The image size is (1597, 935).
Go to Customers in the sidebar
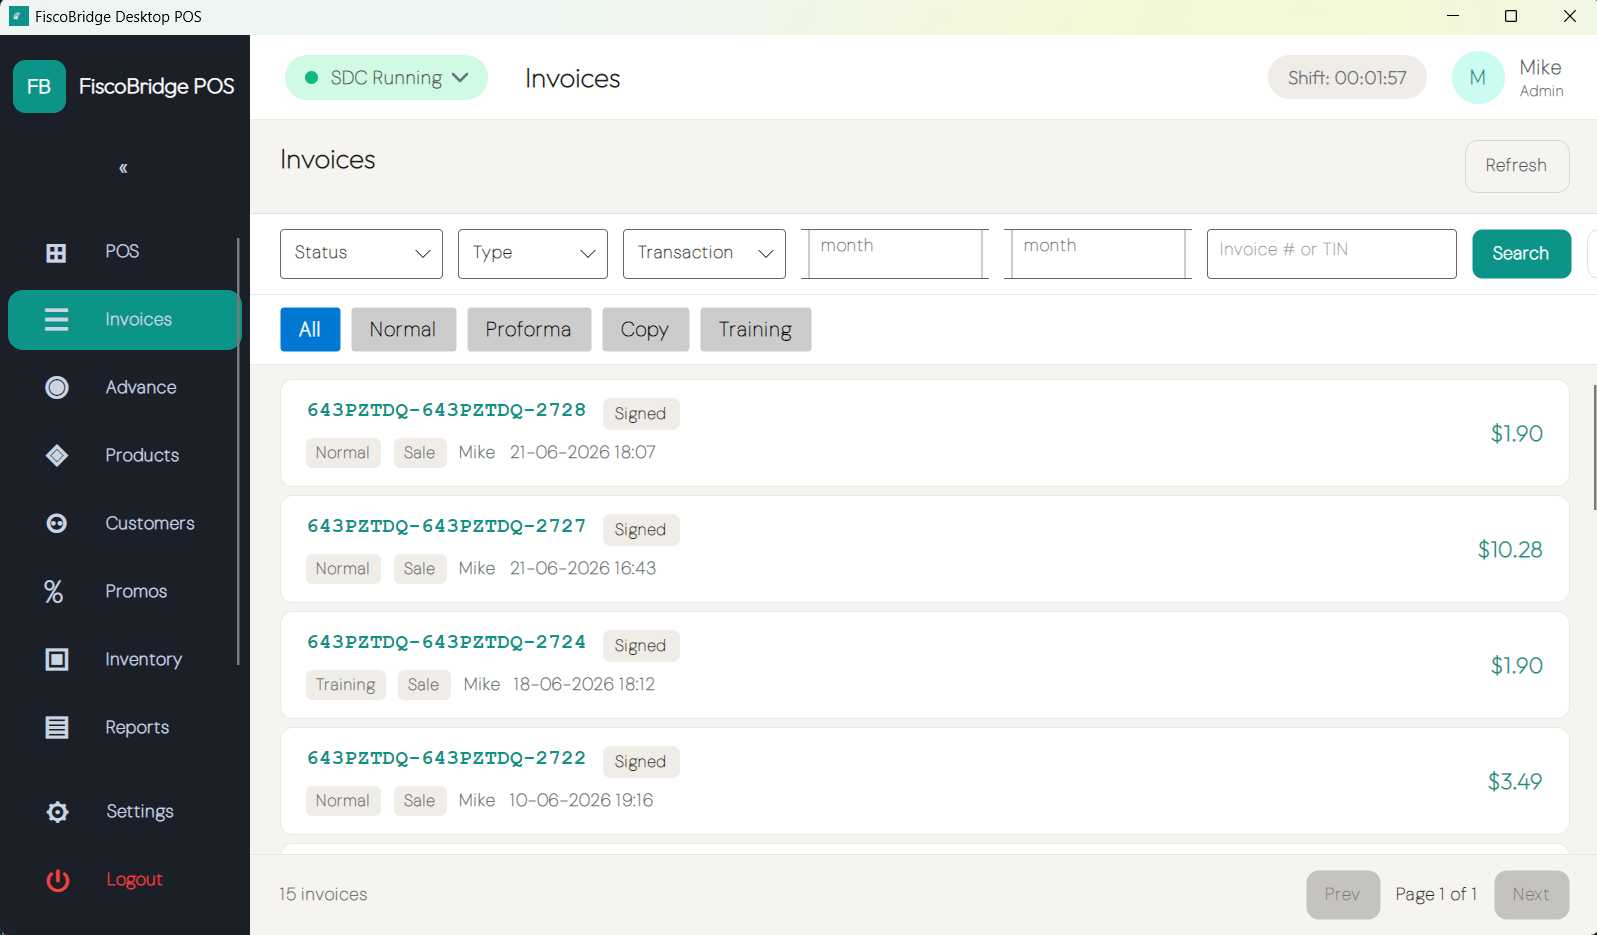coord(150,524)
